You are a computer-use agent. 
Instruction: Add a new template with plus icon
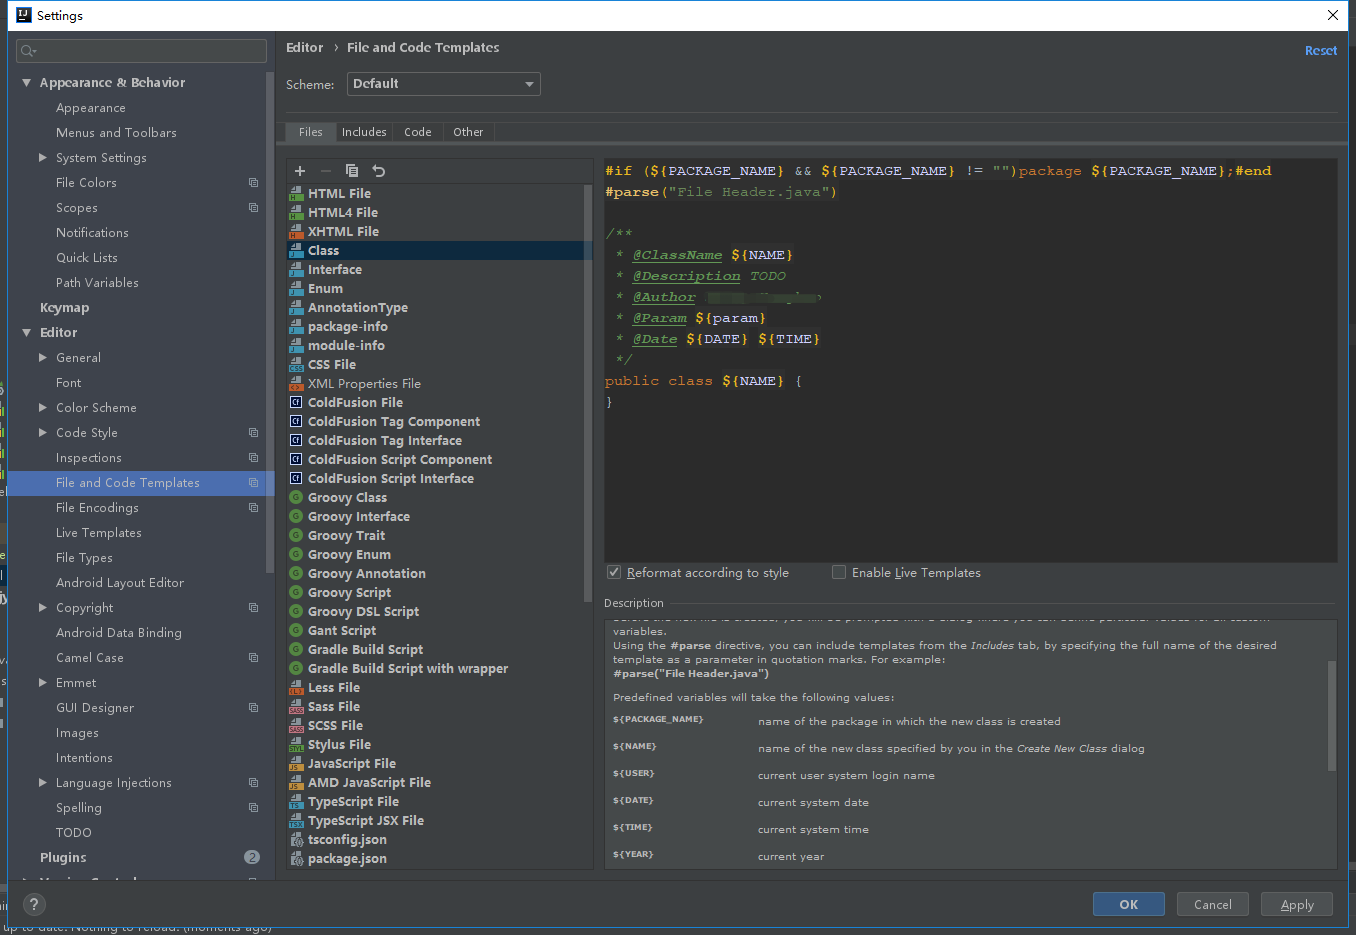(x=300, y=171)
